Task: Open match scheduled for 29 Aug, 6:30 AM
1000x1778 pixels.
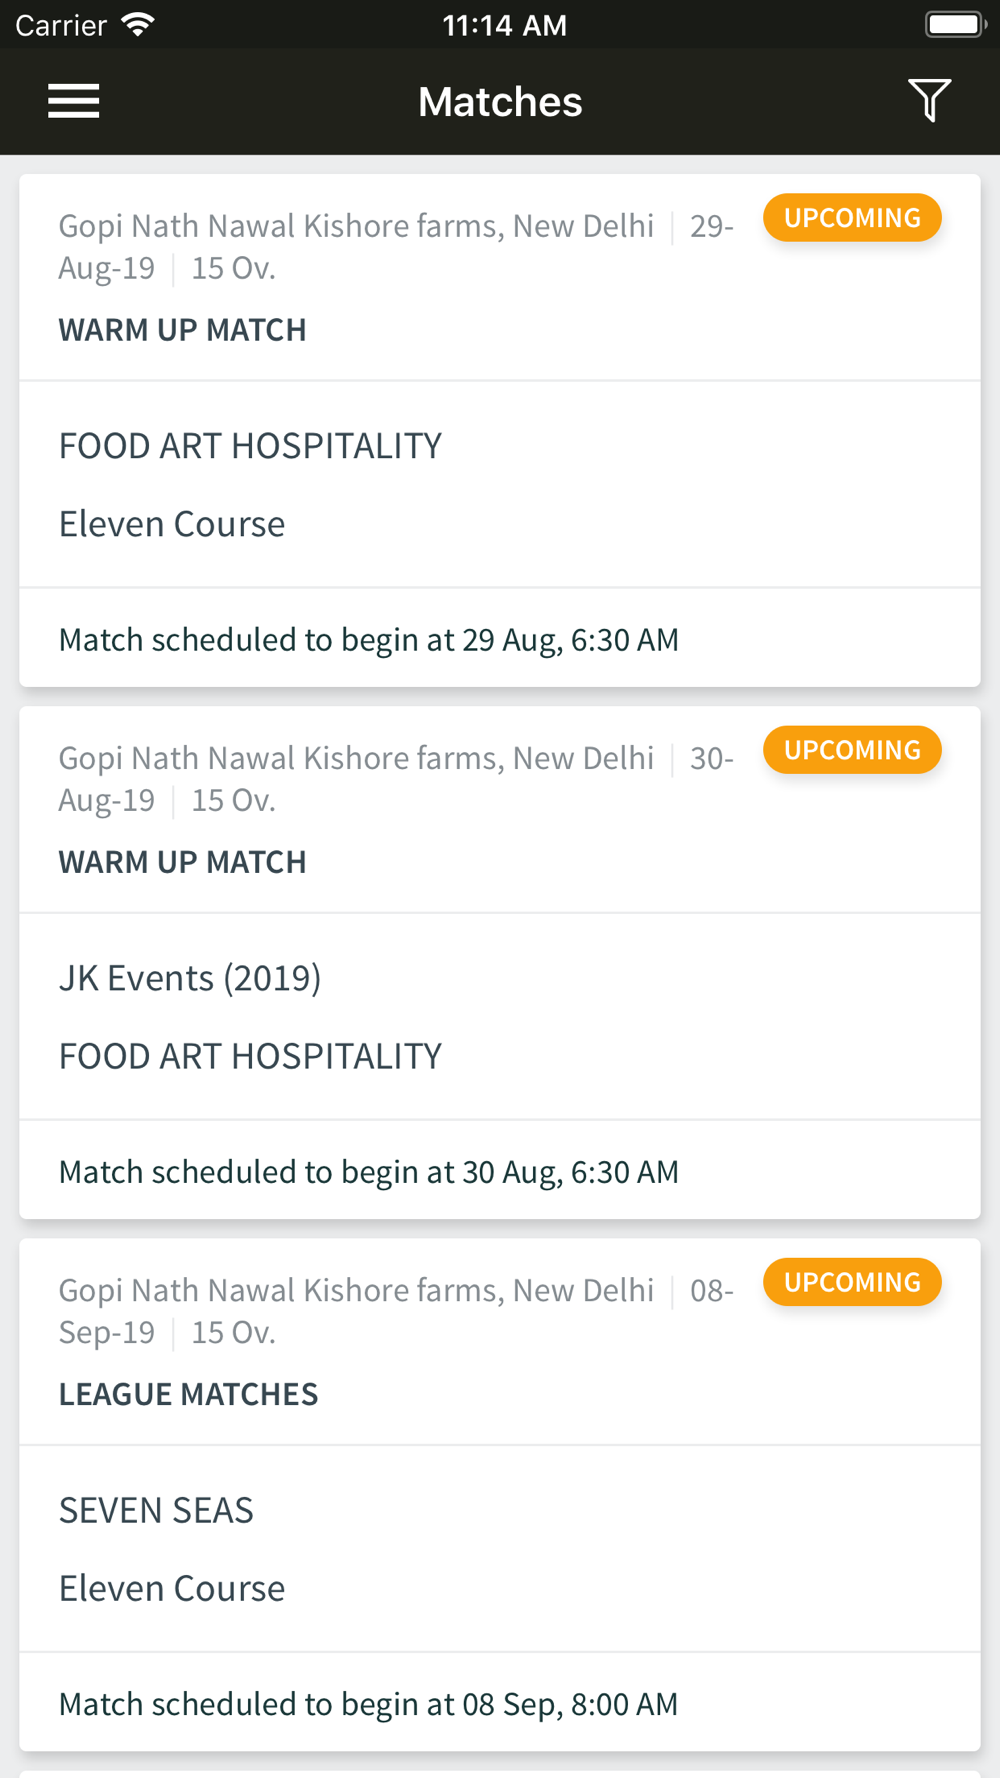Action: click(x=500, y=638)
